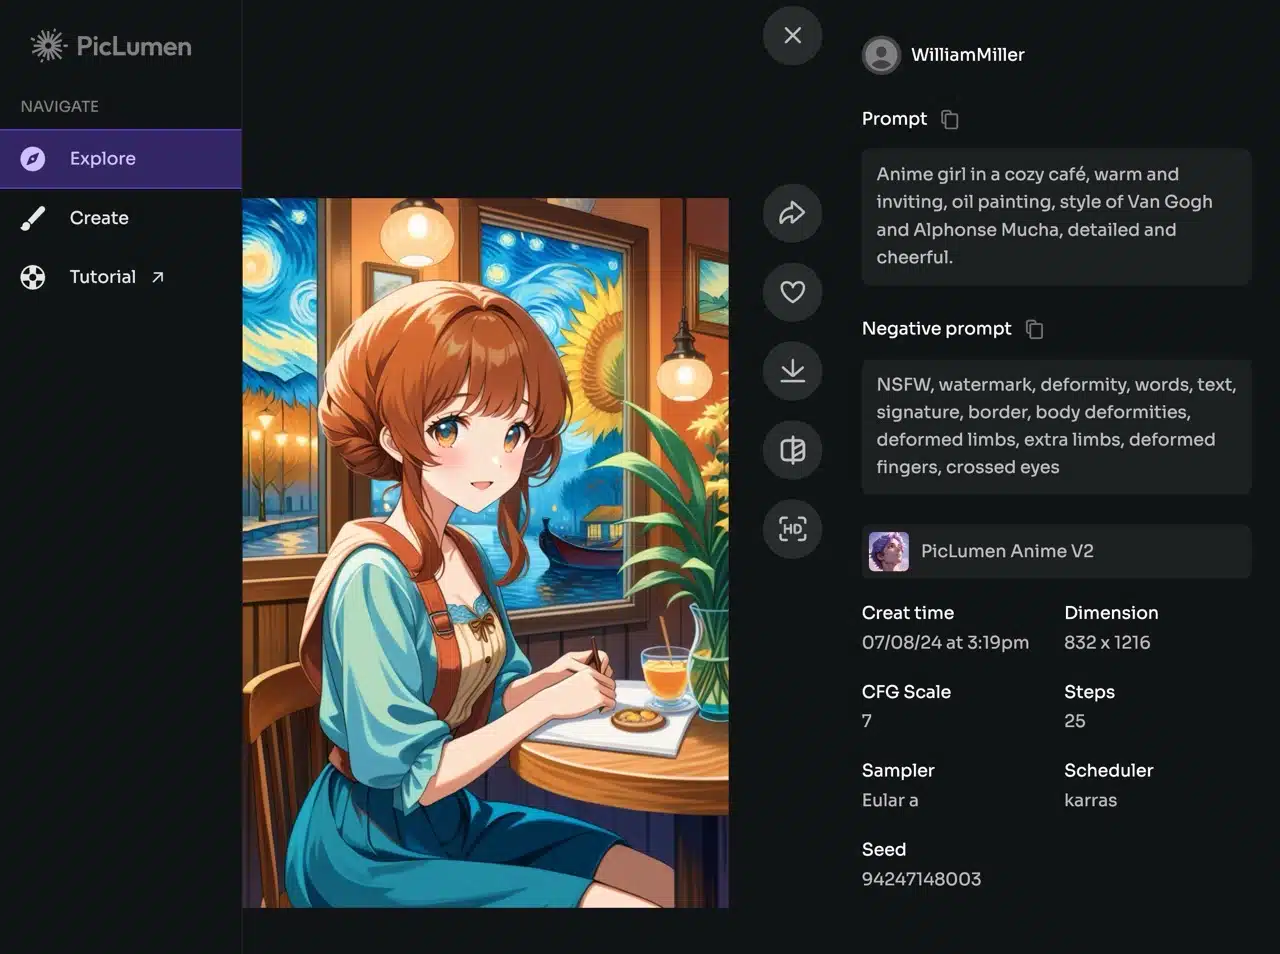The image size is (1280, 954).
Task: Like the image with heart icon
Action: 792,292
